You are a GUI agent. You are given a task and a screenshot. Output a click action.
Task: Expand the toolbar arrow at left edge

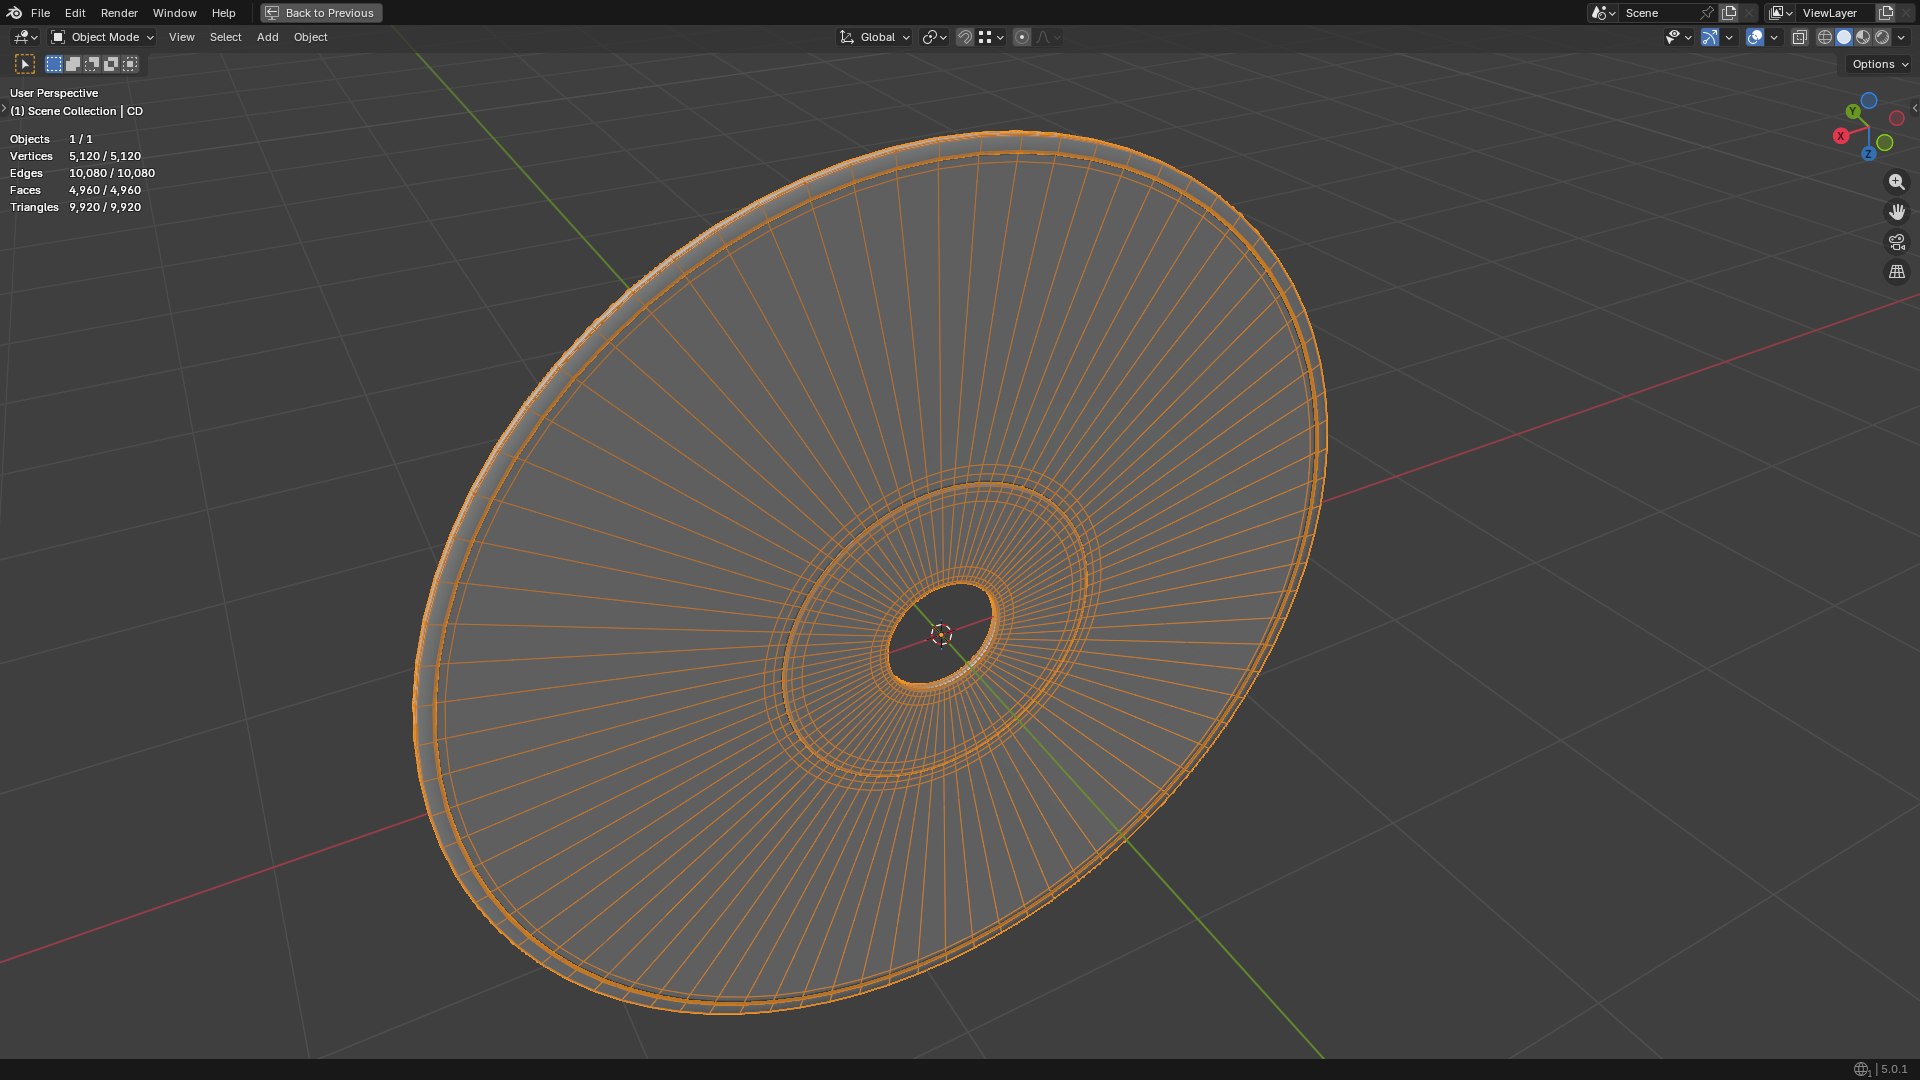(4, 108)
